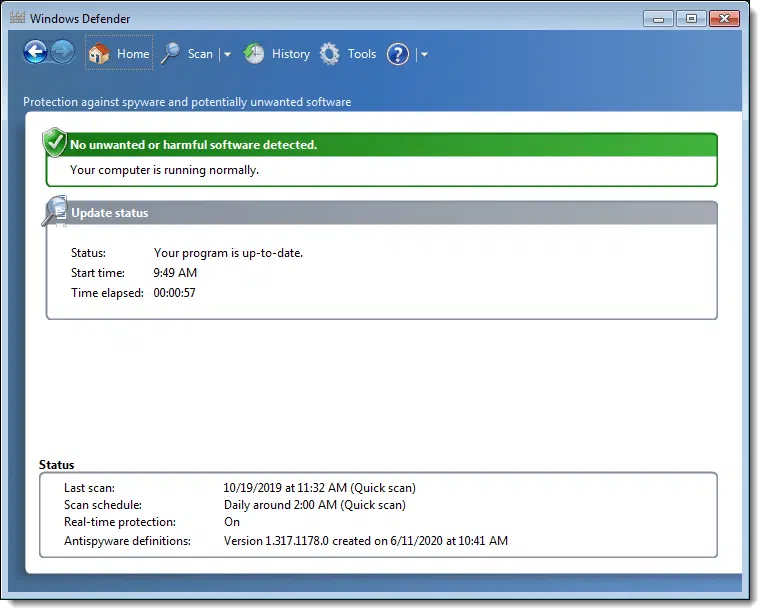Viewport: 765px width, 615px height.
Task: Click 'Protection against spyware' subtitle text
Action: [187, 102]
